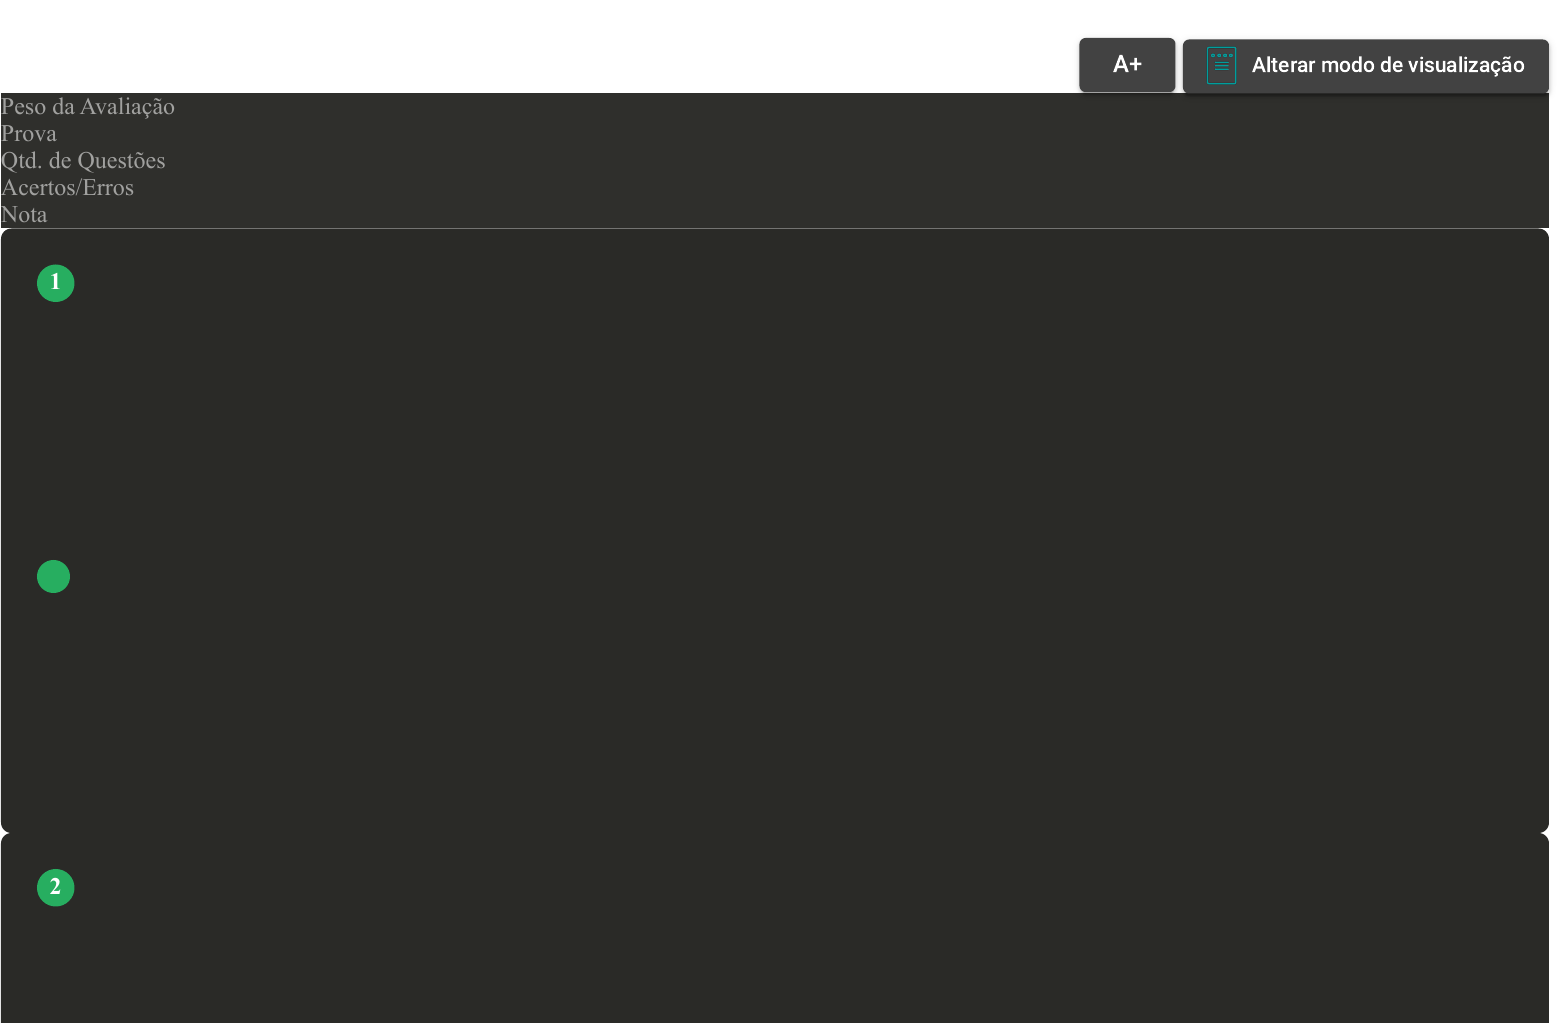Select the green question 2 badge
The image size is (1560, 1023).
(x=56, y=887)
